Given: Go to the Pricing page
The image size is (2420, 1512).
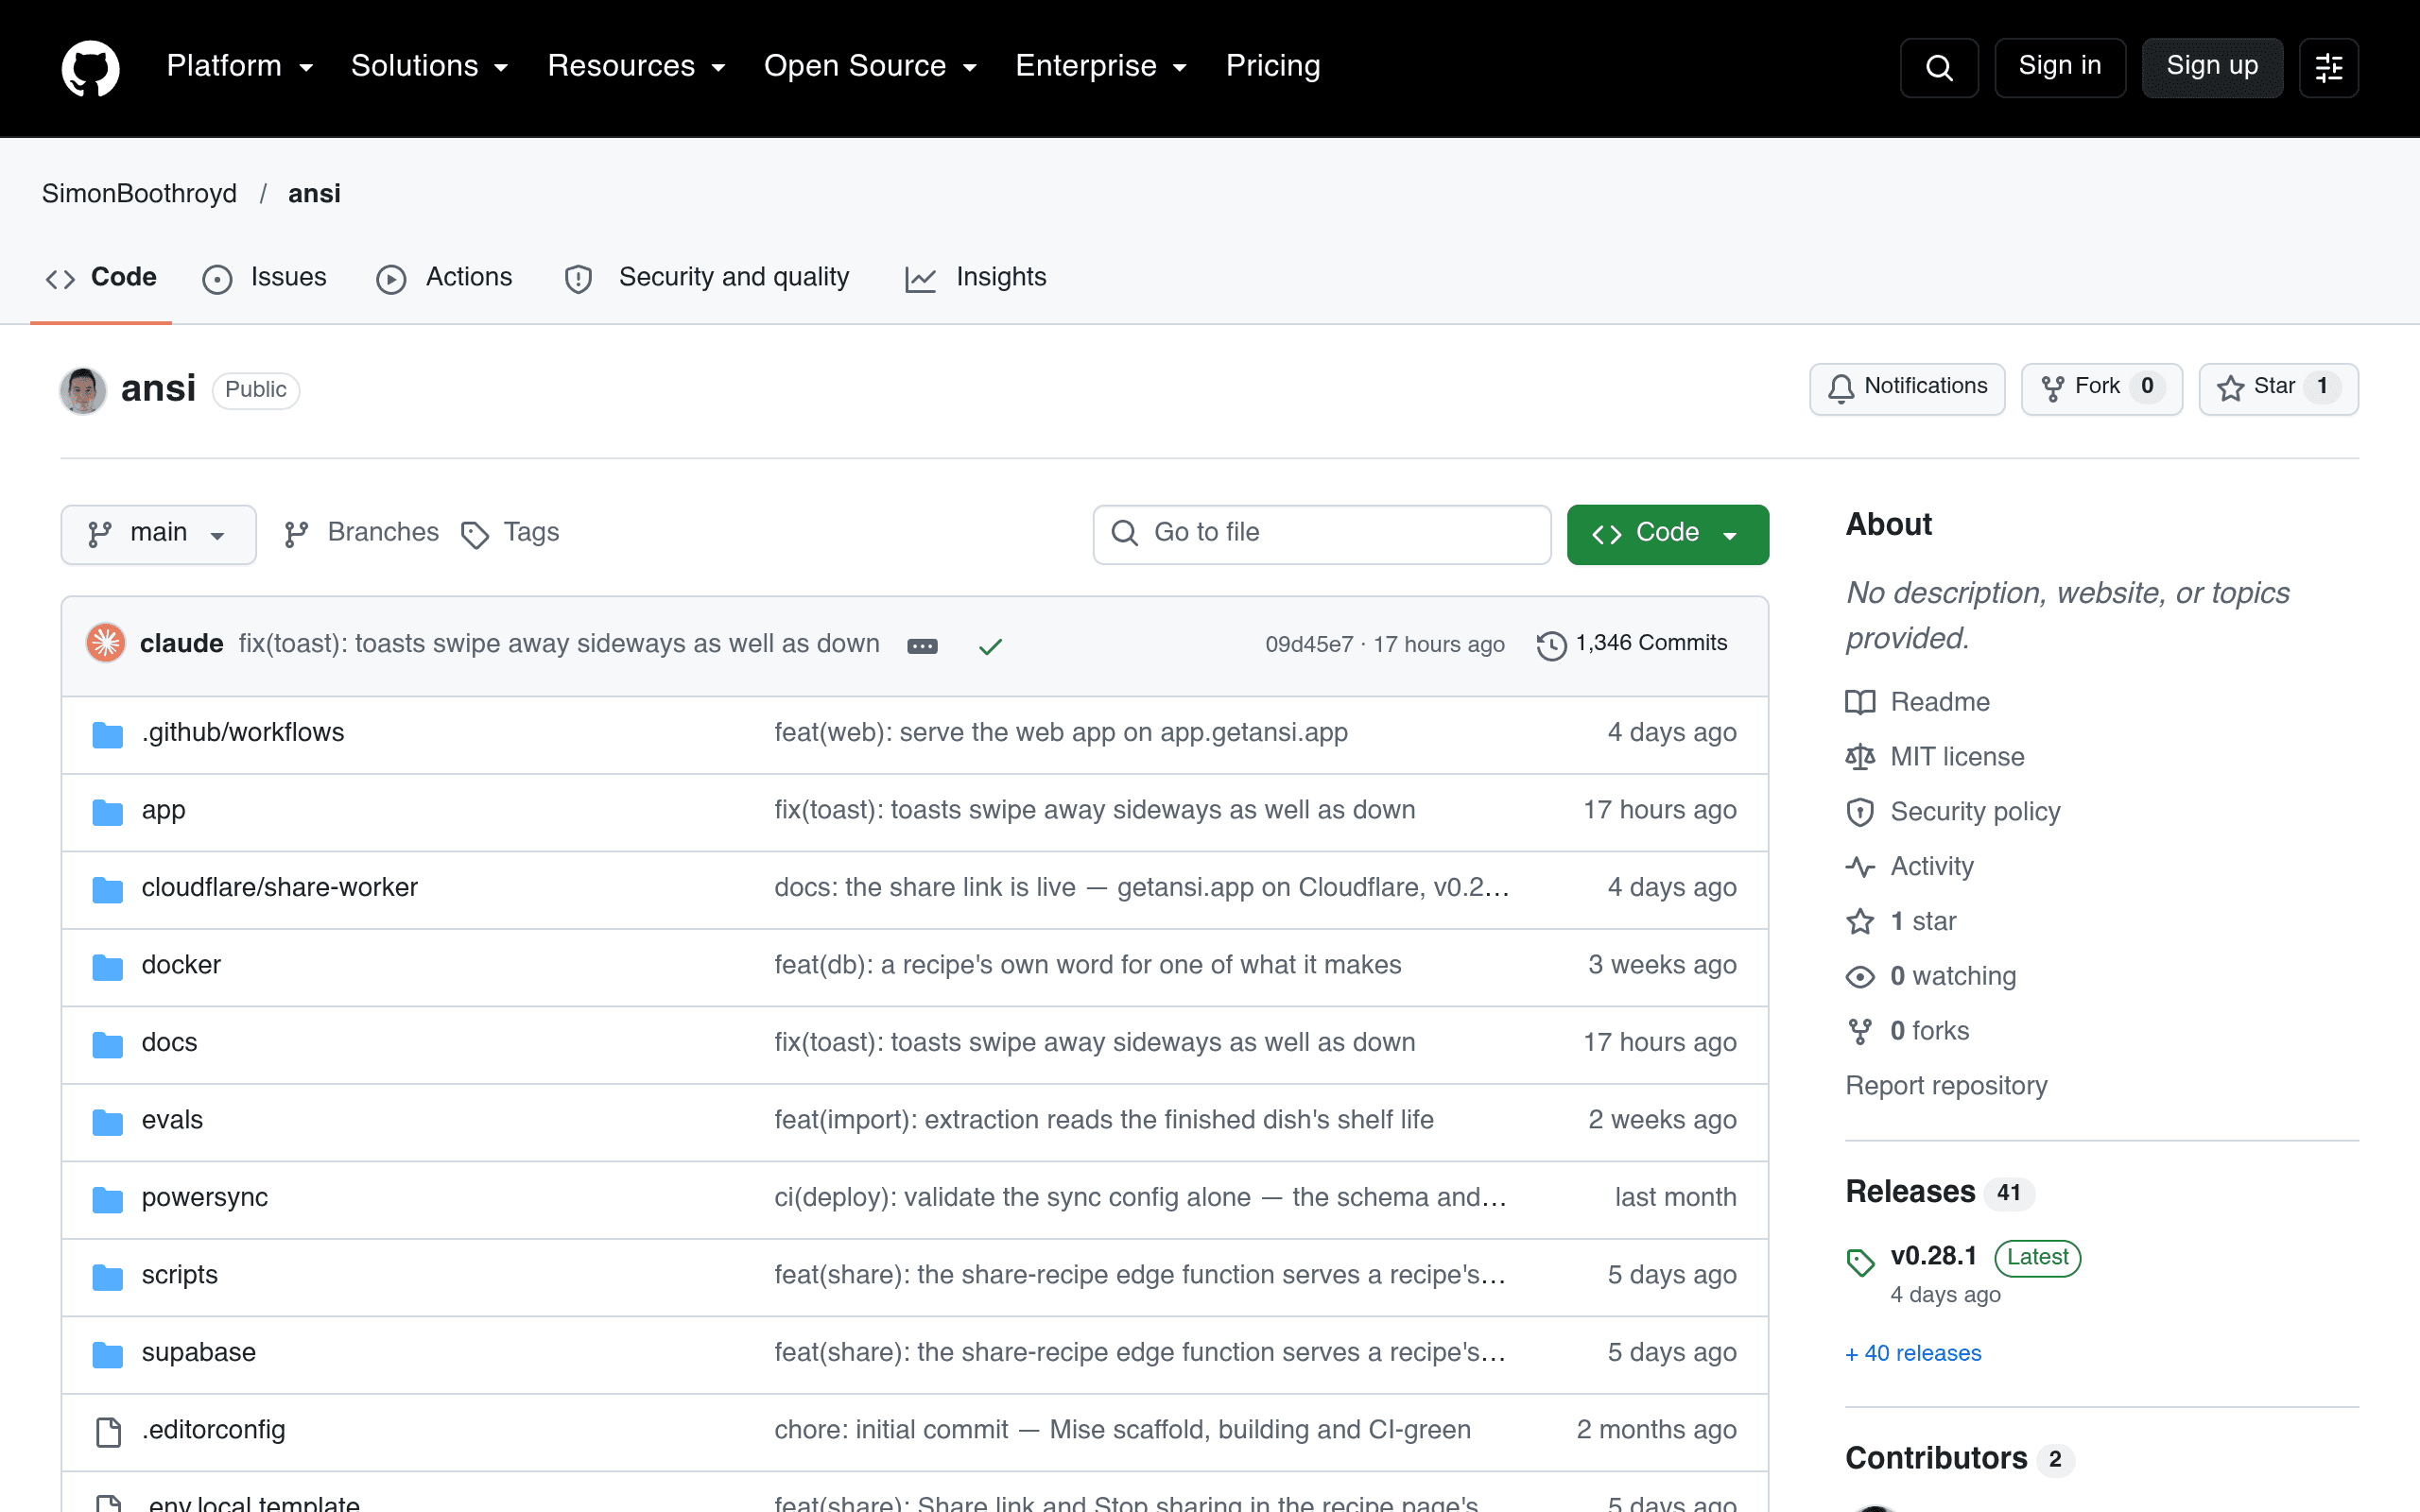Looking at the screenshot, I should (x=1273, y=66).
